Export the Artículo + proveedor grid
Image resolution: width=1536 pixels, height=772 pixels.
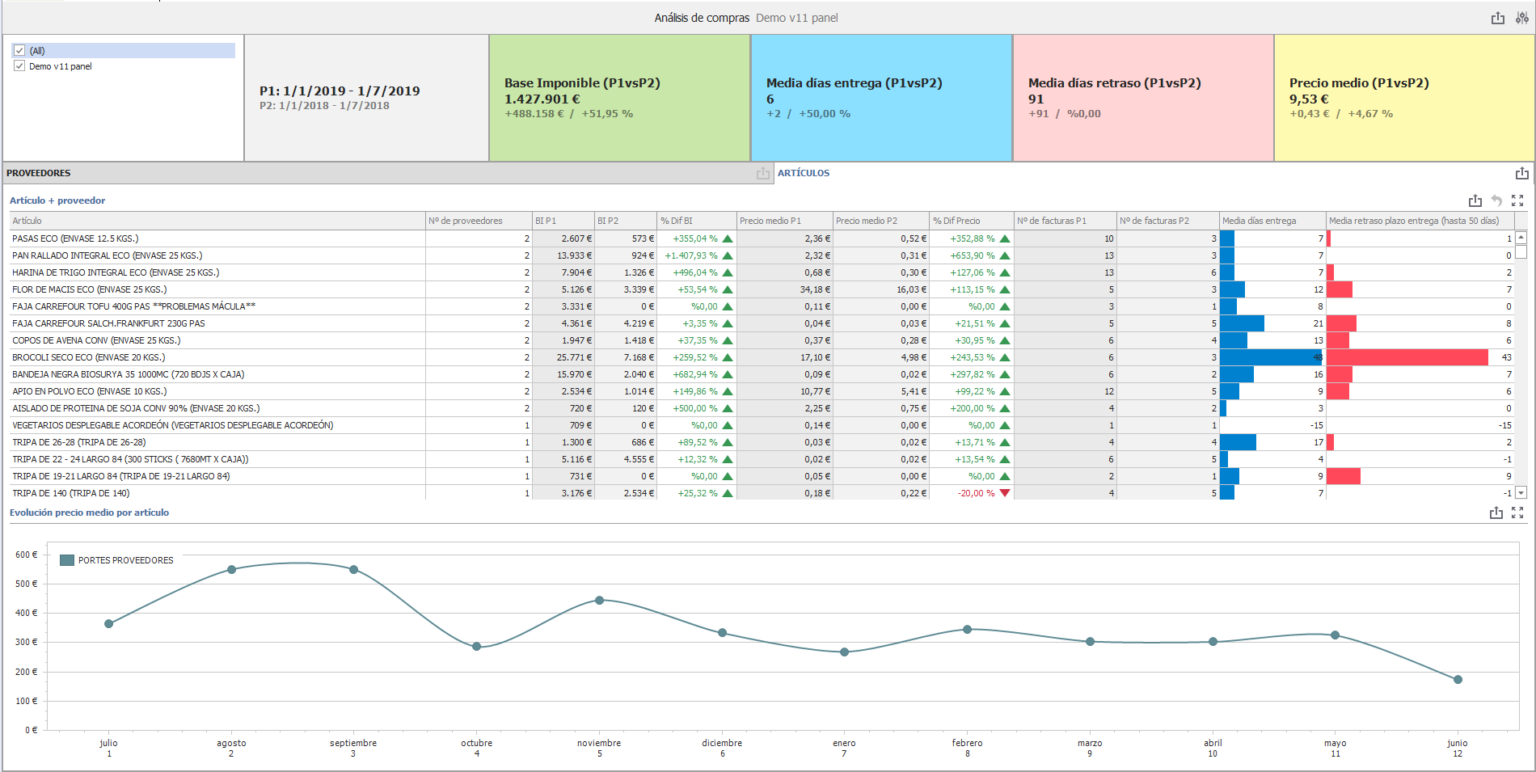(x=1474, y=200)
